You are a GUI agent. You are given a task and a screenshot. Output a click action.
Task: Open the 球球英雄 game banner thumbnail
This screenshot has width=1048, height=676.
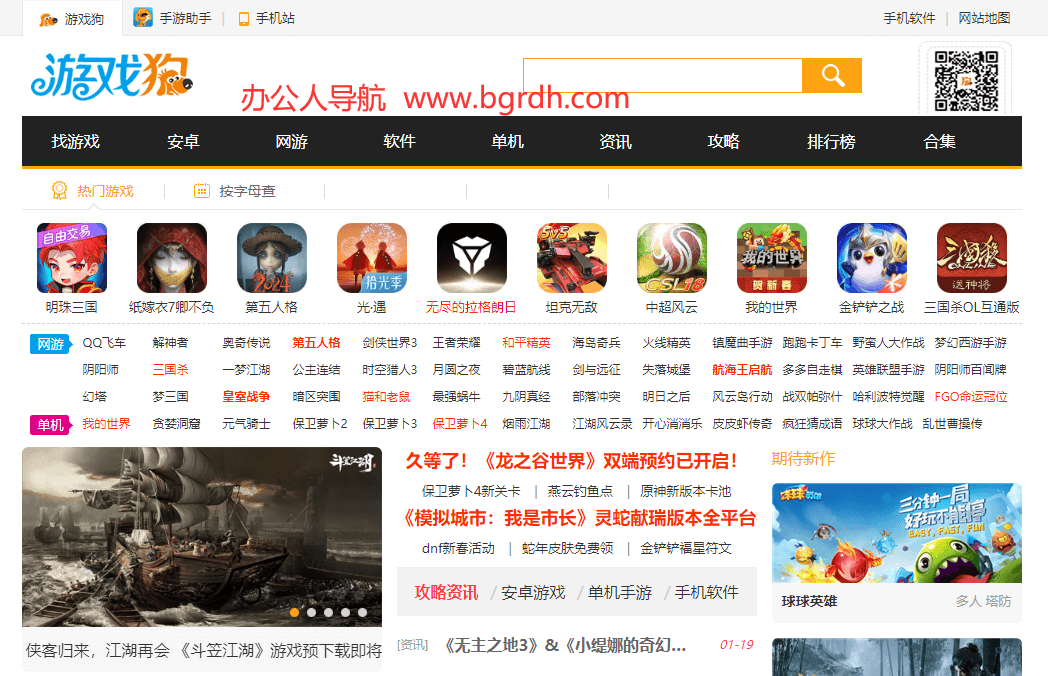point(897,533)
